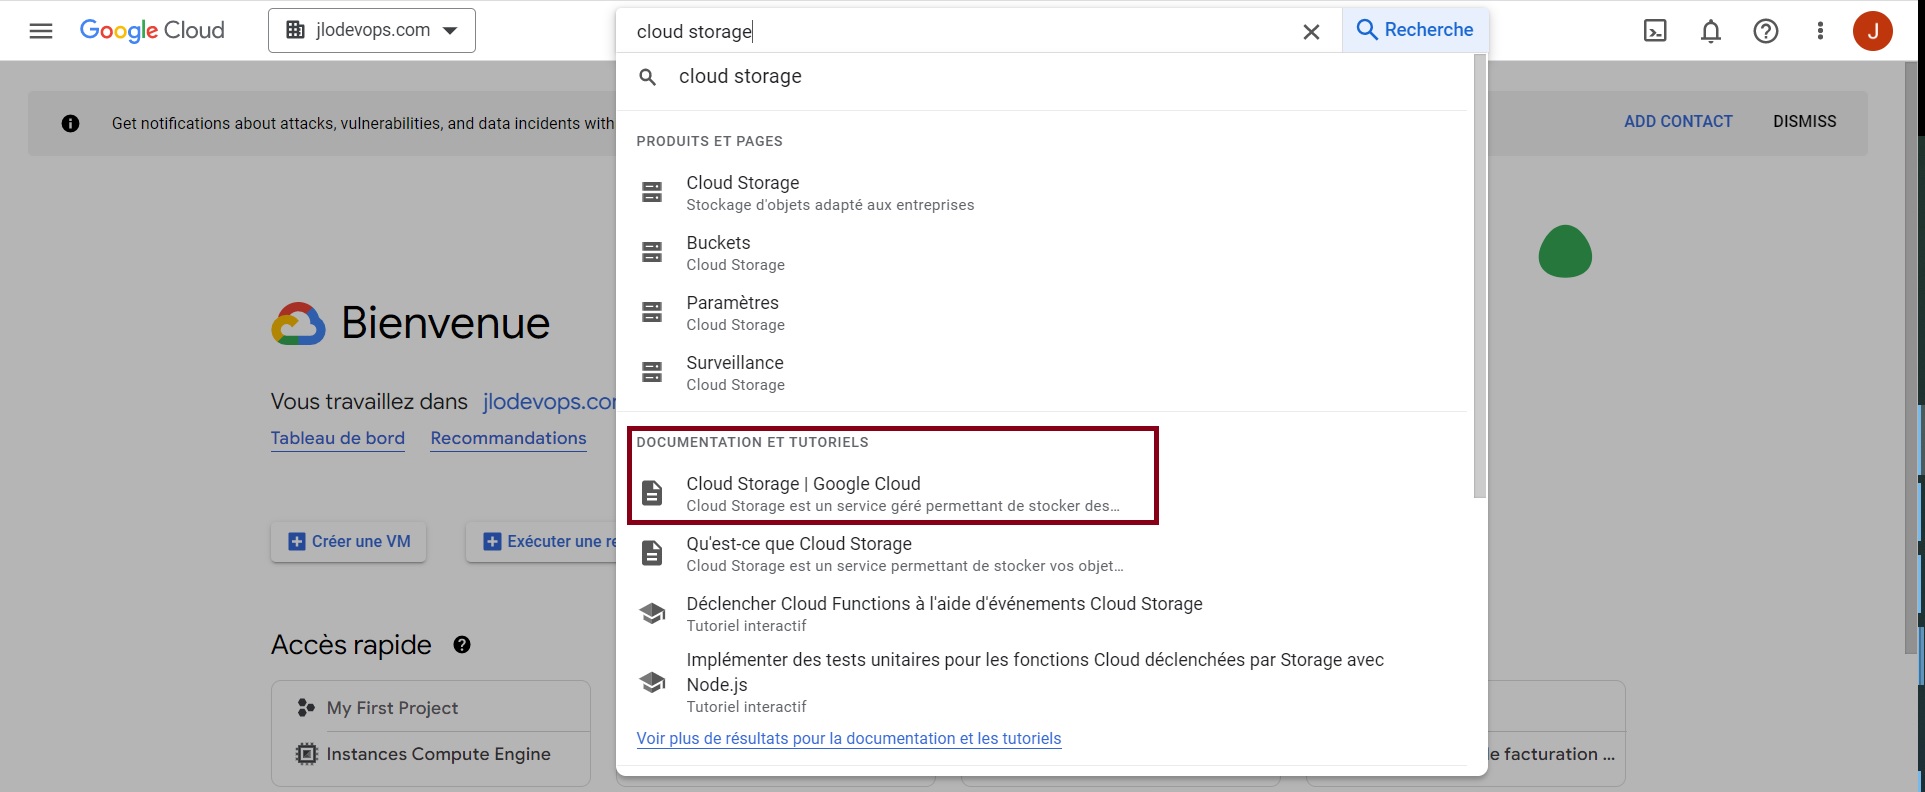Click the page vertical scrollbar
The width and height of the screenshot is (1925, 792).
point(1912,358)
